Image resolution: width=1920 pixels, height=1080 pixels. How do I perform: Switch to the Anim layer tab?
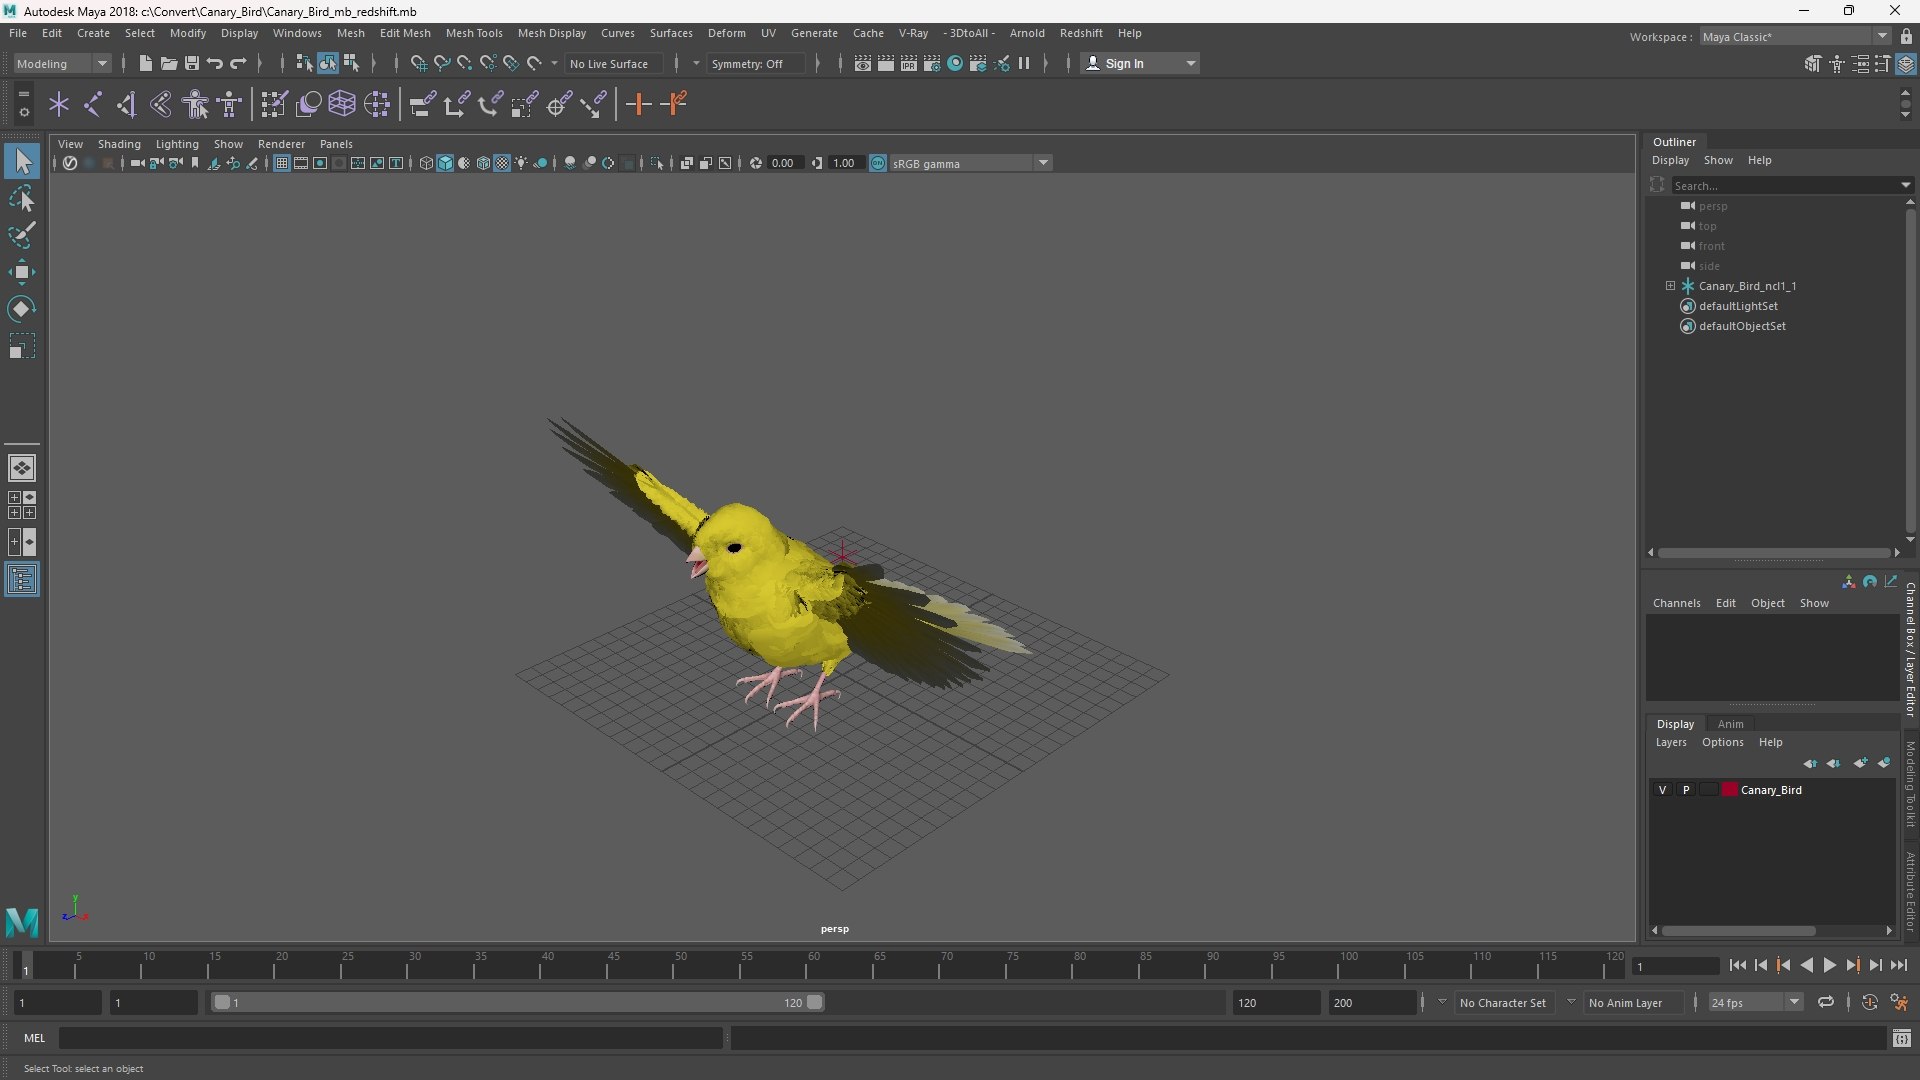pyautogui.click(x=1731, y=724)
